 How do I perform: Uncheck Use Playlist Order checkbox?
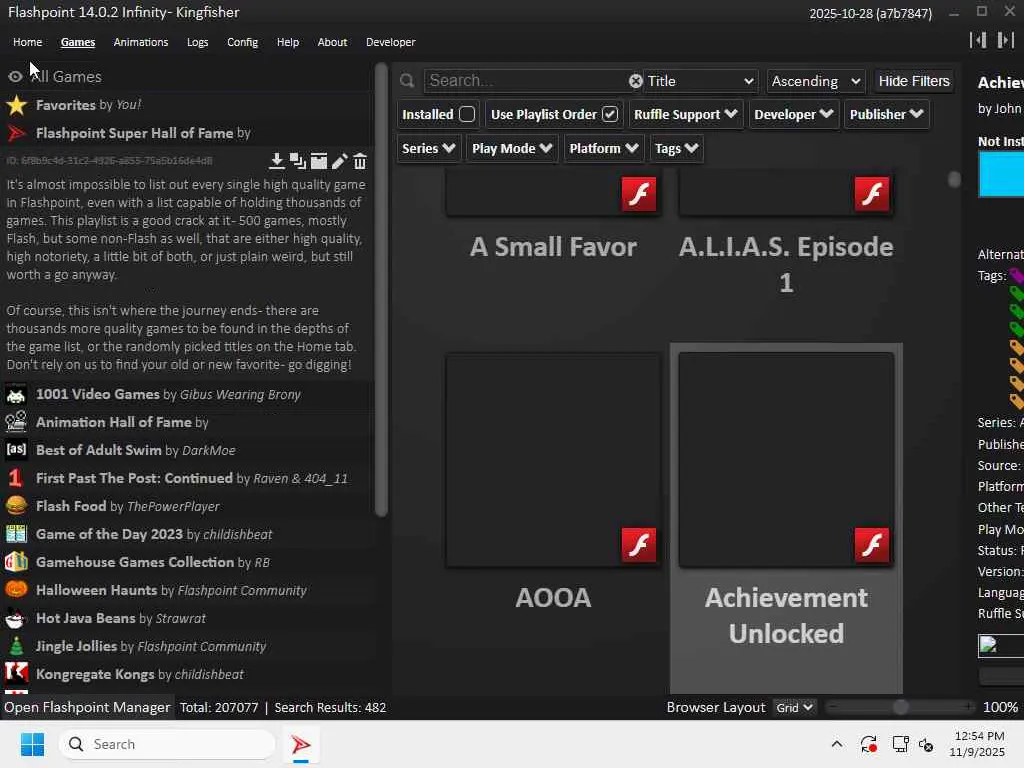[x=610, y=114]
